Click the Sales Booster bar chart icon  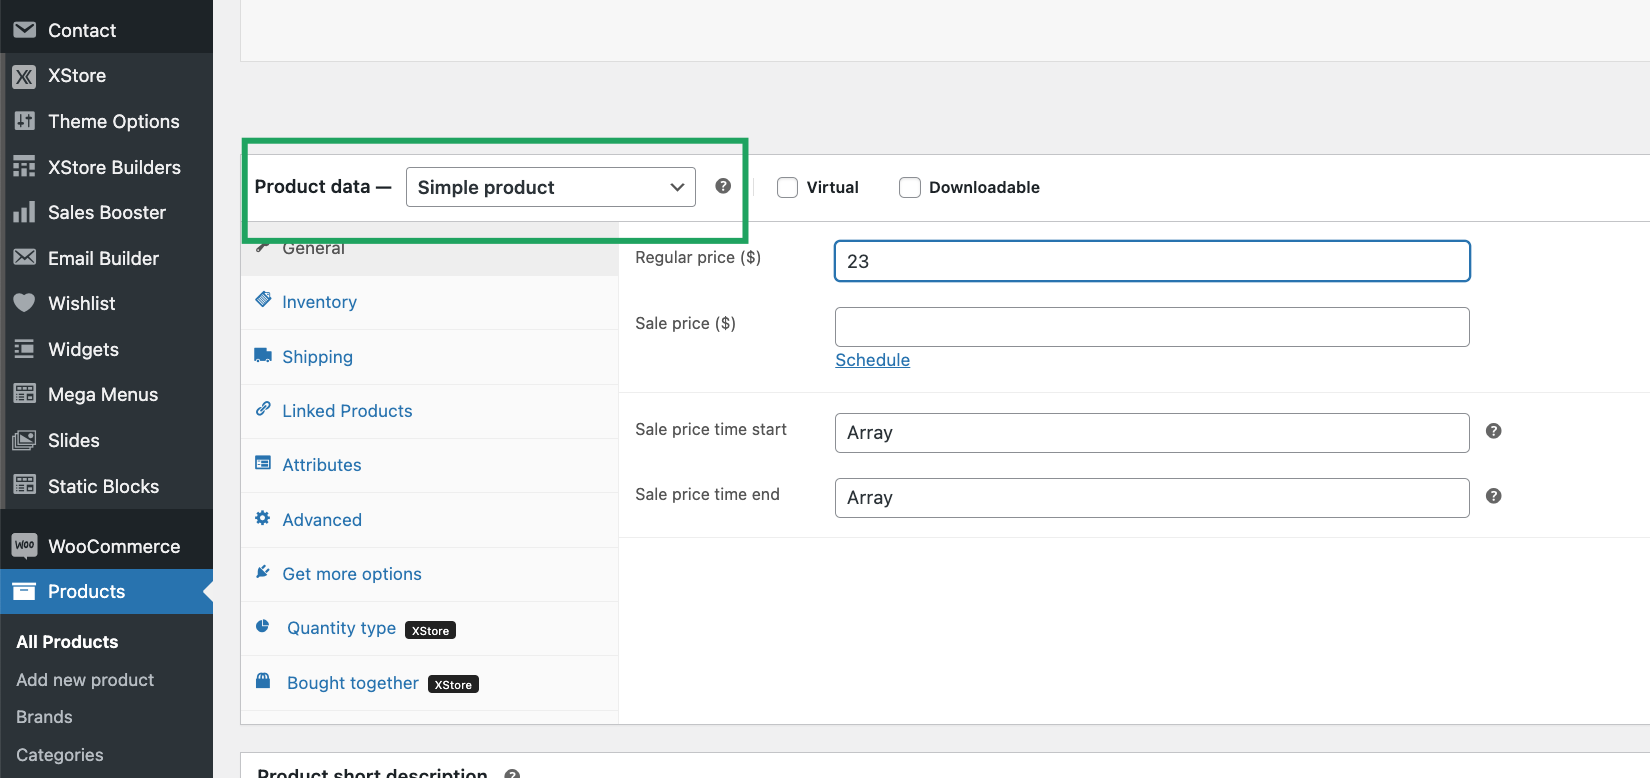[x=25, y=212]
